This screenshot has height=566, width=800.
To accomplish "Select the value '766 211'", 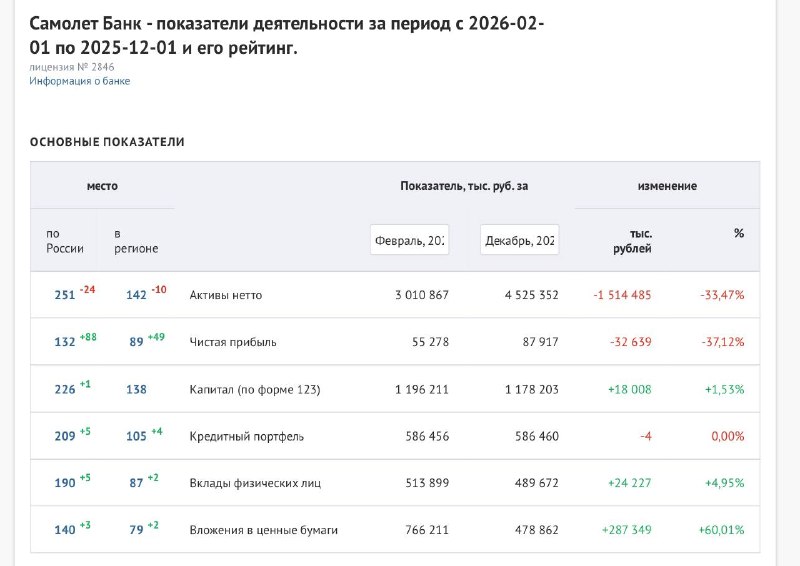I will (428, 530).
